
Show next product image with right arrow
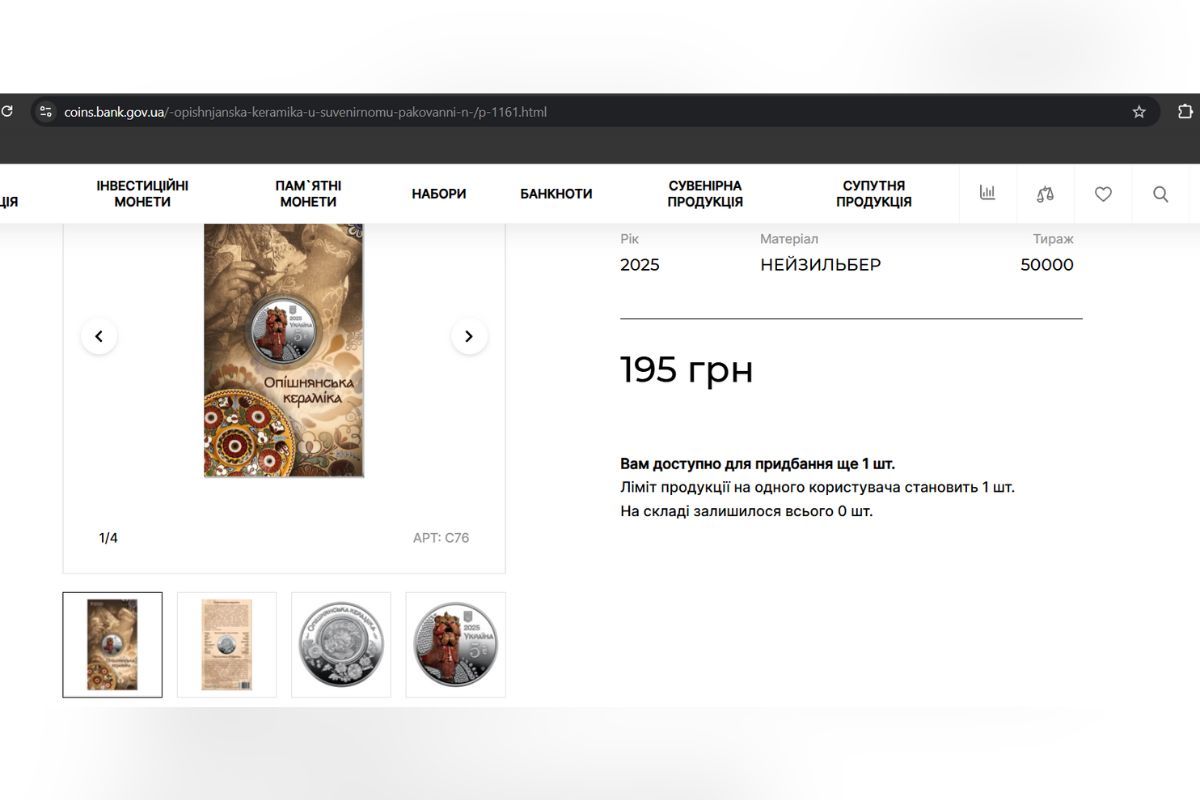469,336
